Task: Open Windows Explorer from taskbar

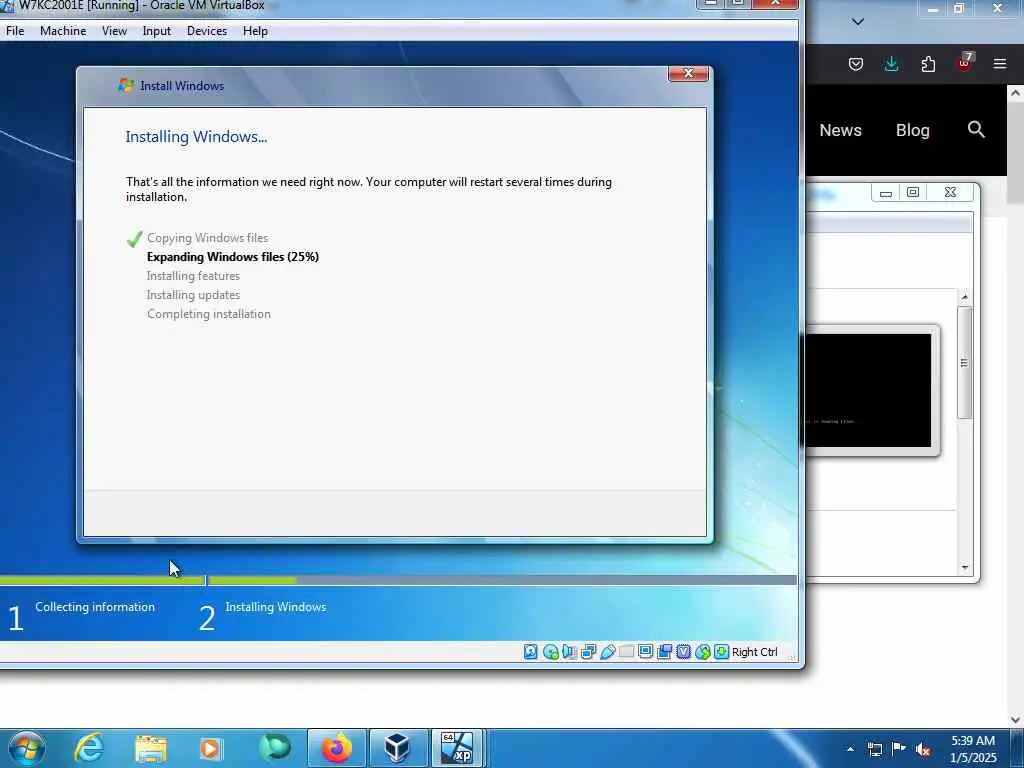Action: point(151,748)
